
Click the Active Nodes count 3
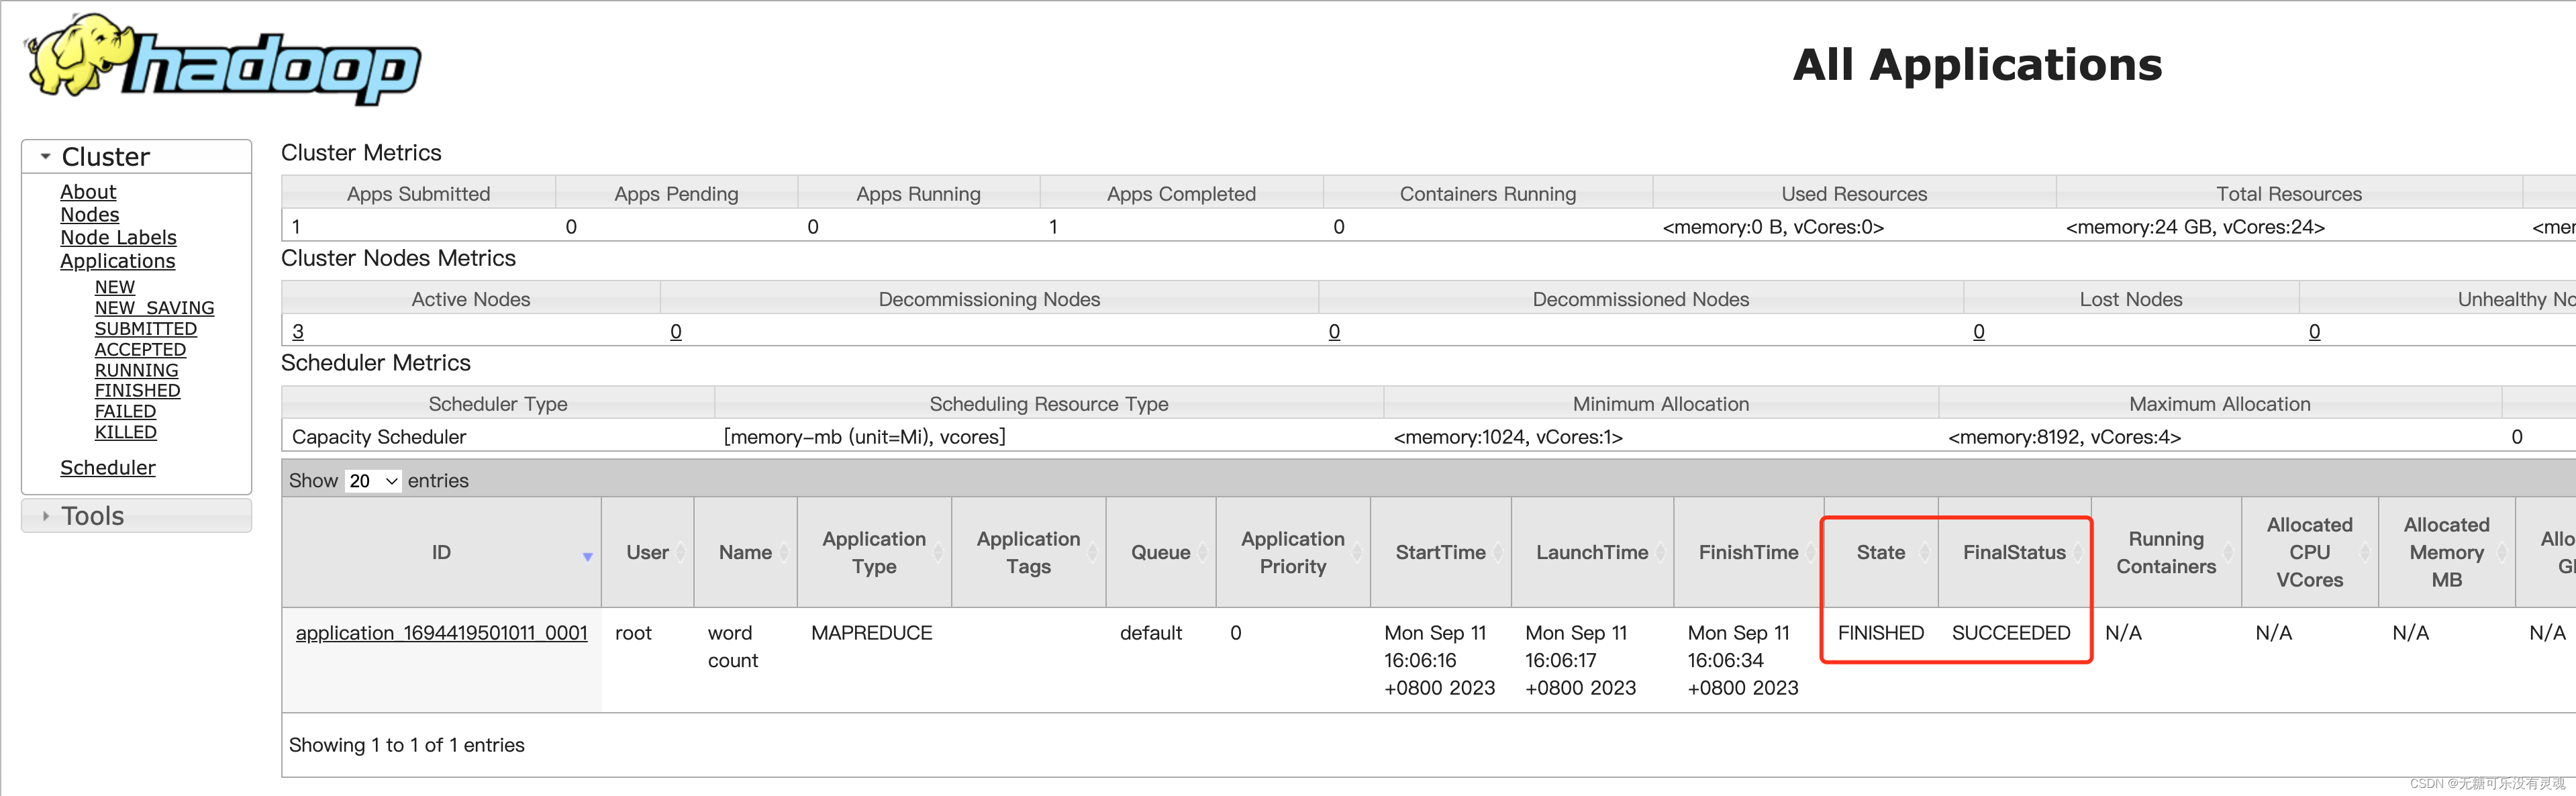click(x=297, y=332)
